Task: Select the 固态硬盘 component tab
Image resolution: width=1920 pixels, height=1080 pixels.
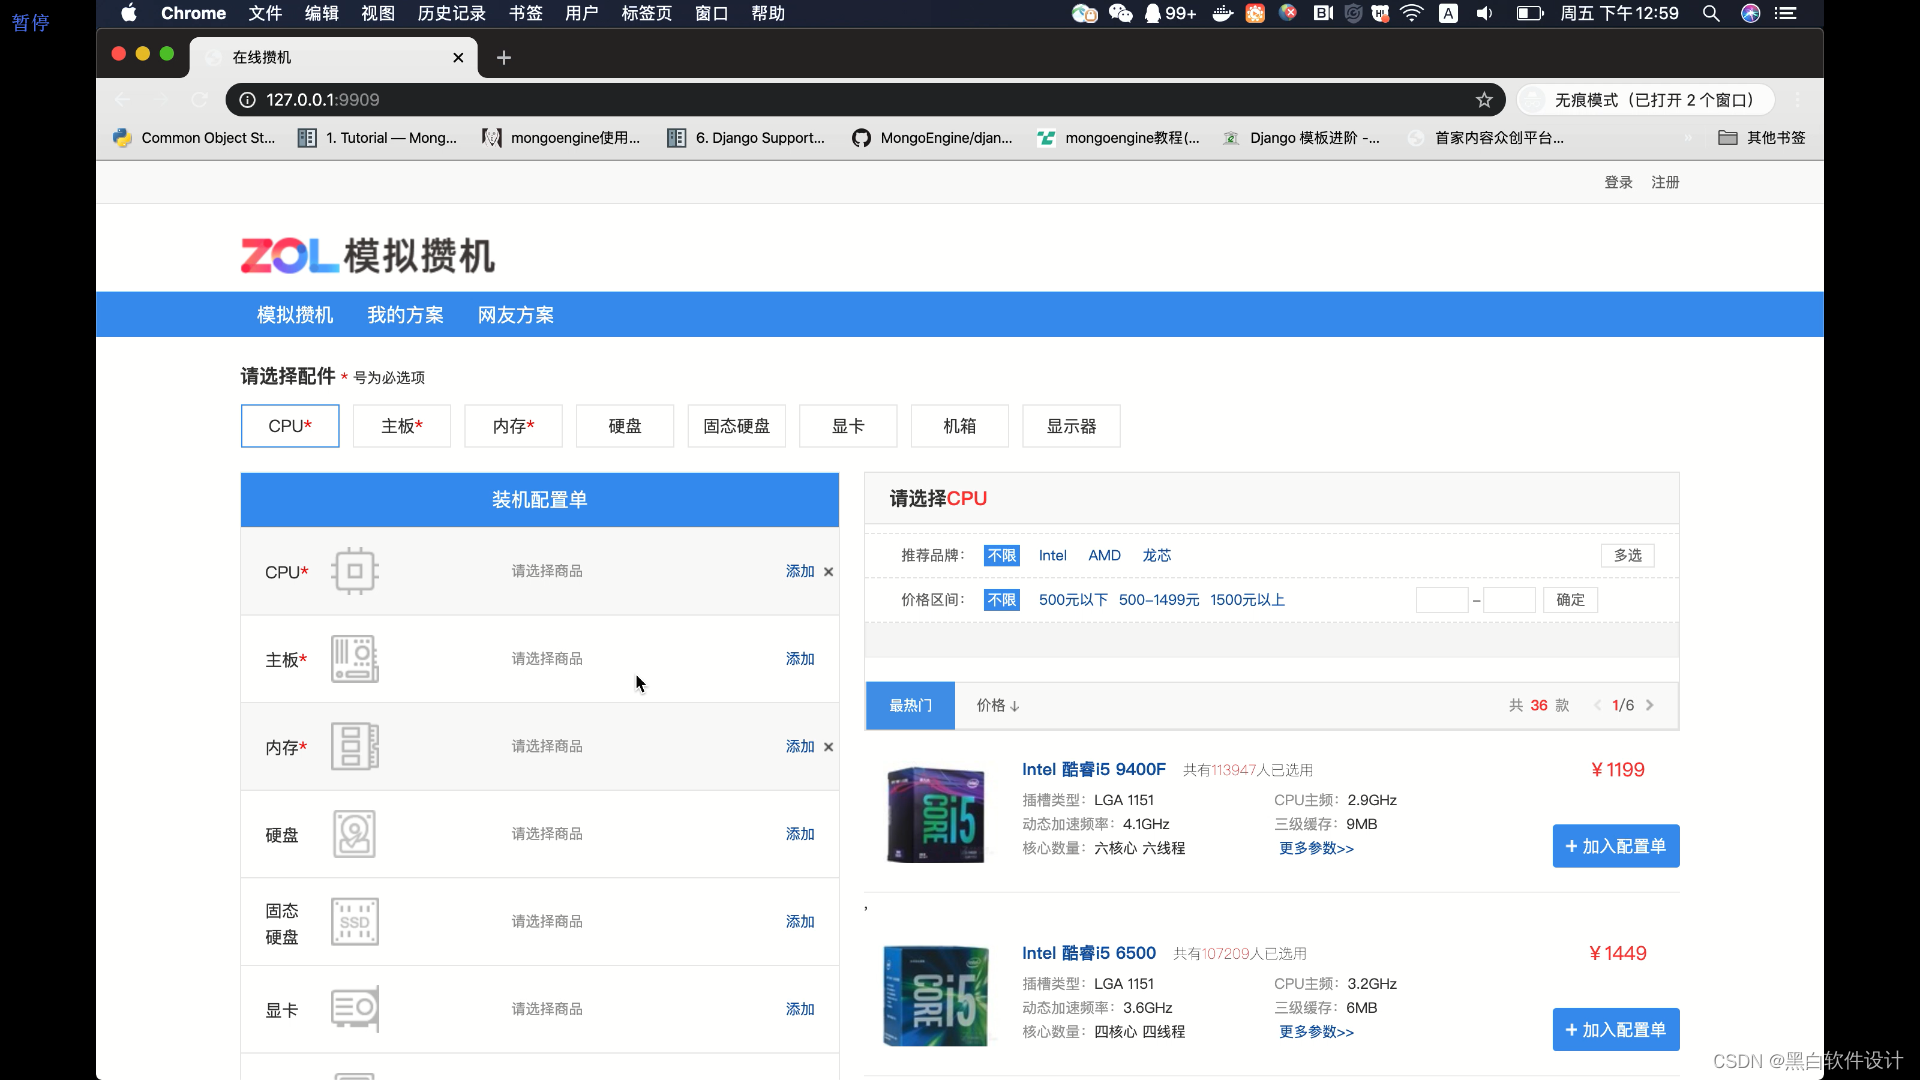Action: tap(737, 426)
